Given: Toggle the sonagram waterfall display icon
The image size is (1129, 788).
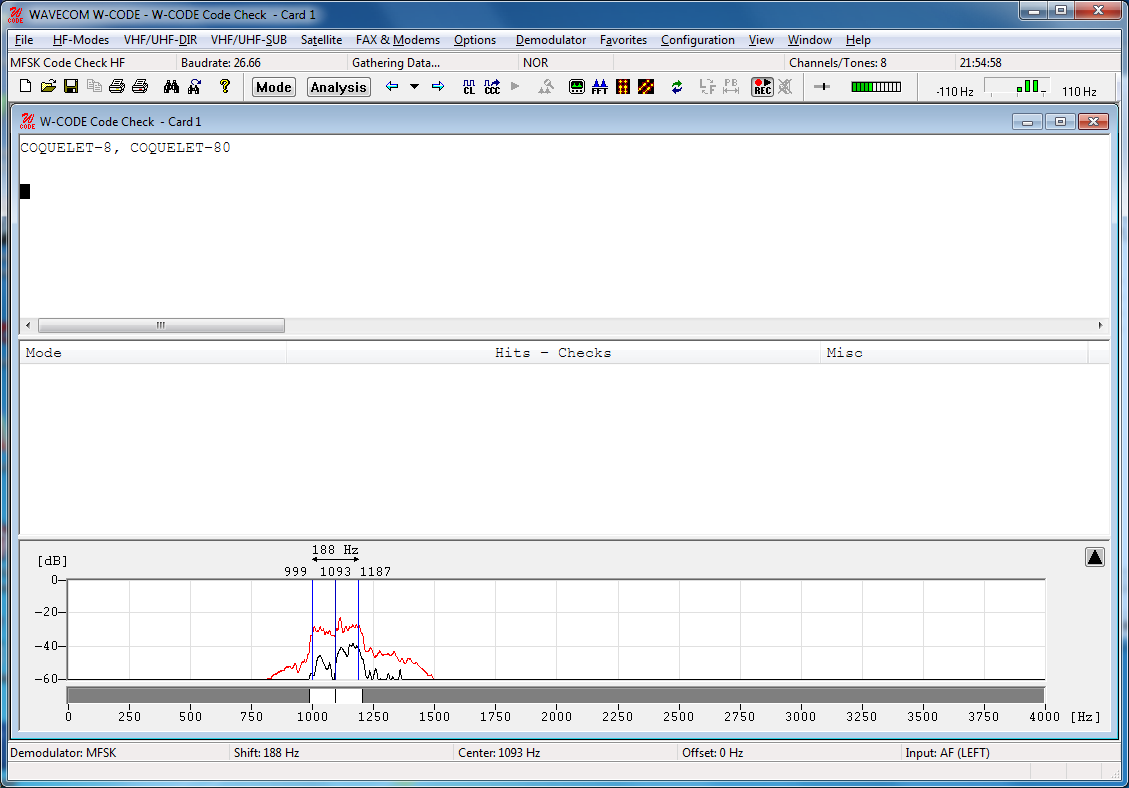Looking at the screenshot, I should tap(623, 87).
